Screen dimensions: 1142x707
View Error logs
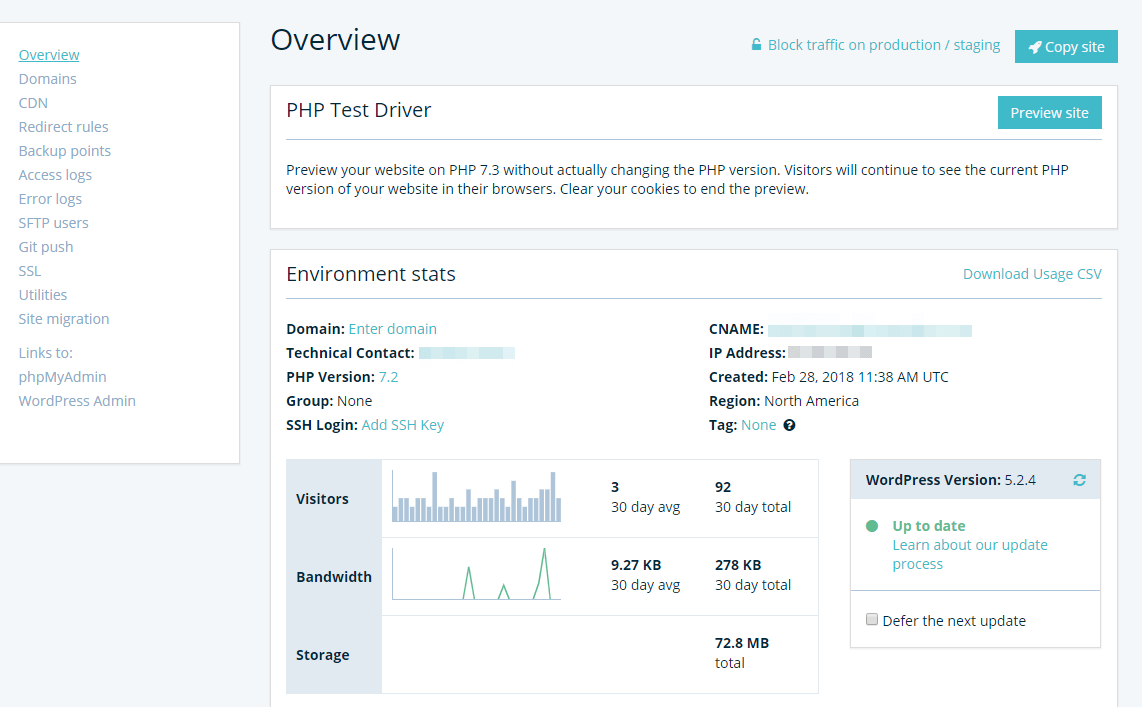tap(50, 199)
